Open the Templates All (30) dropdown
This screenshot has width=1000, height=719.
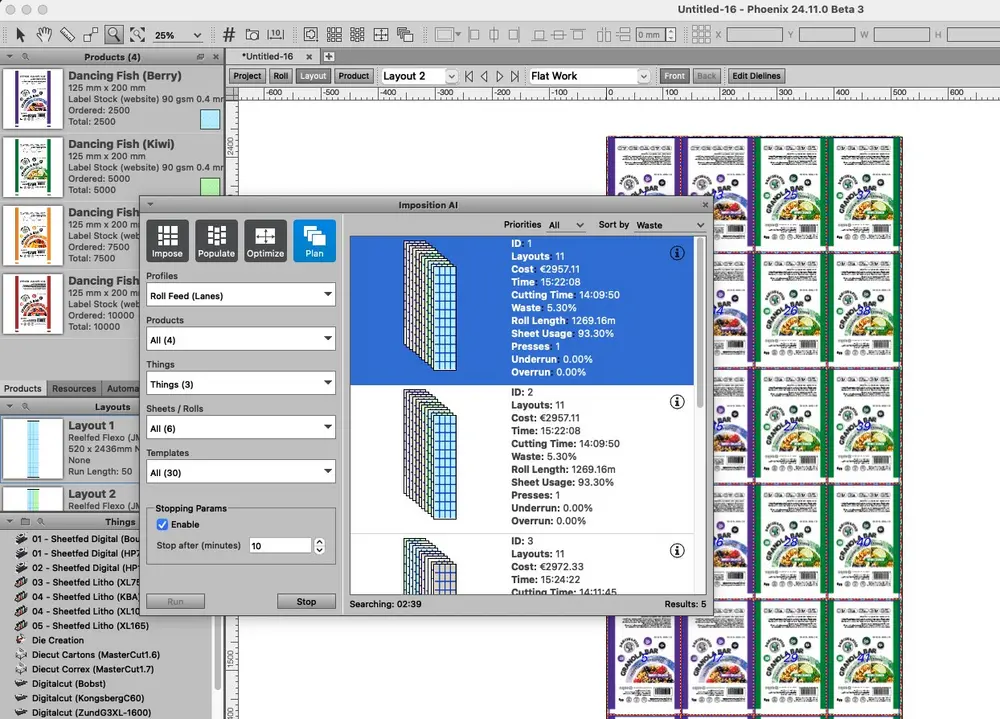pos(241,472)
